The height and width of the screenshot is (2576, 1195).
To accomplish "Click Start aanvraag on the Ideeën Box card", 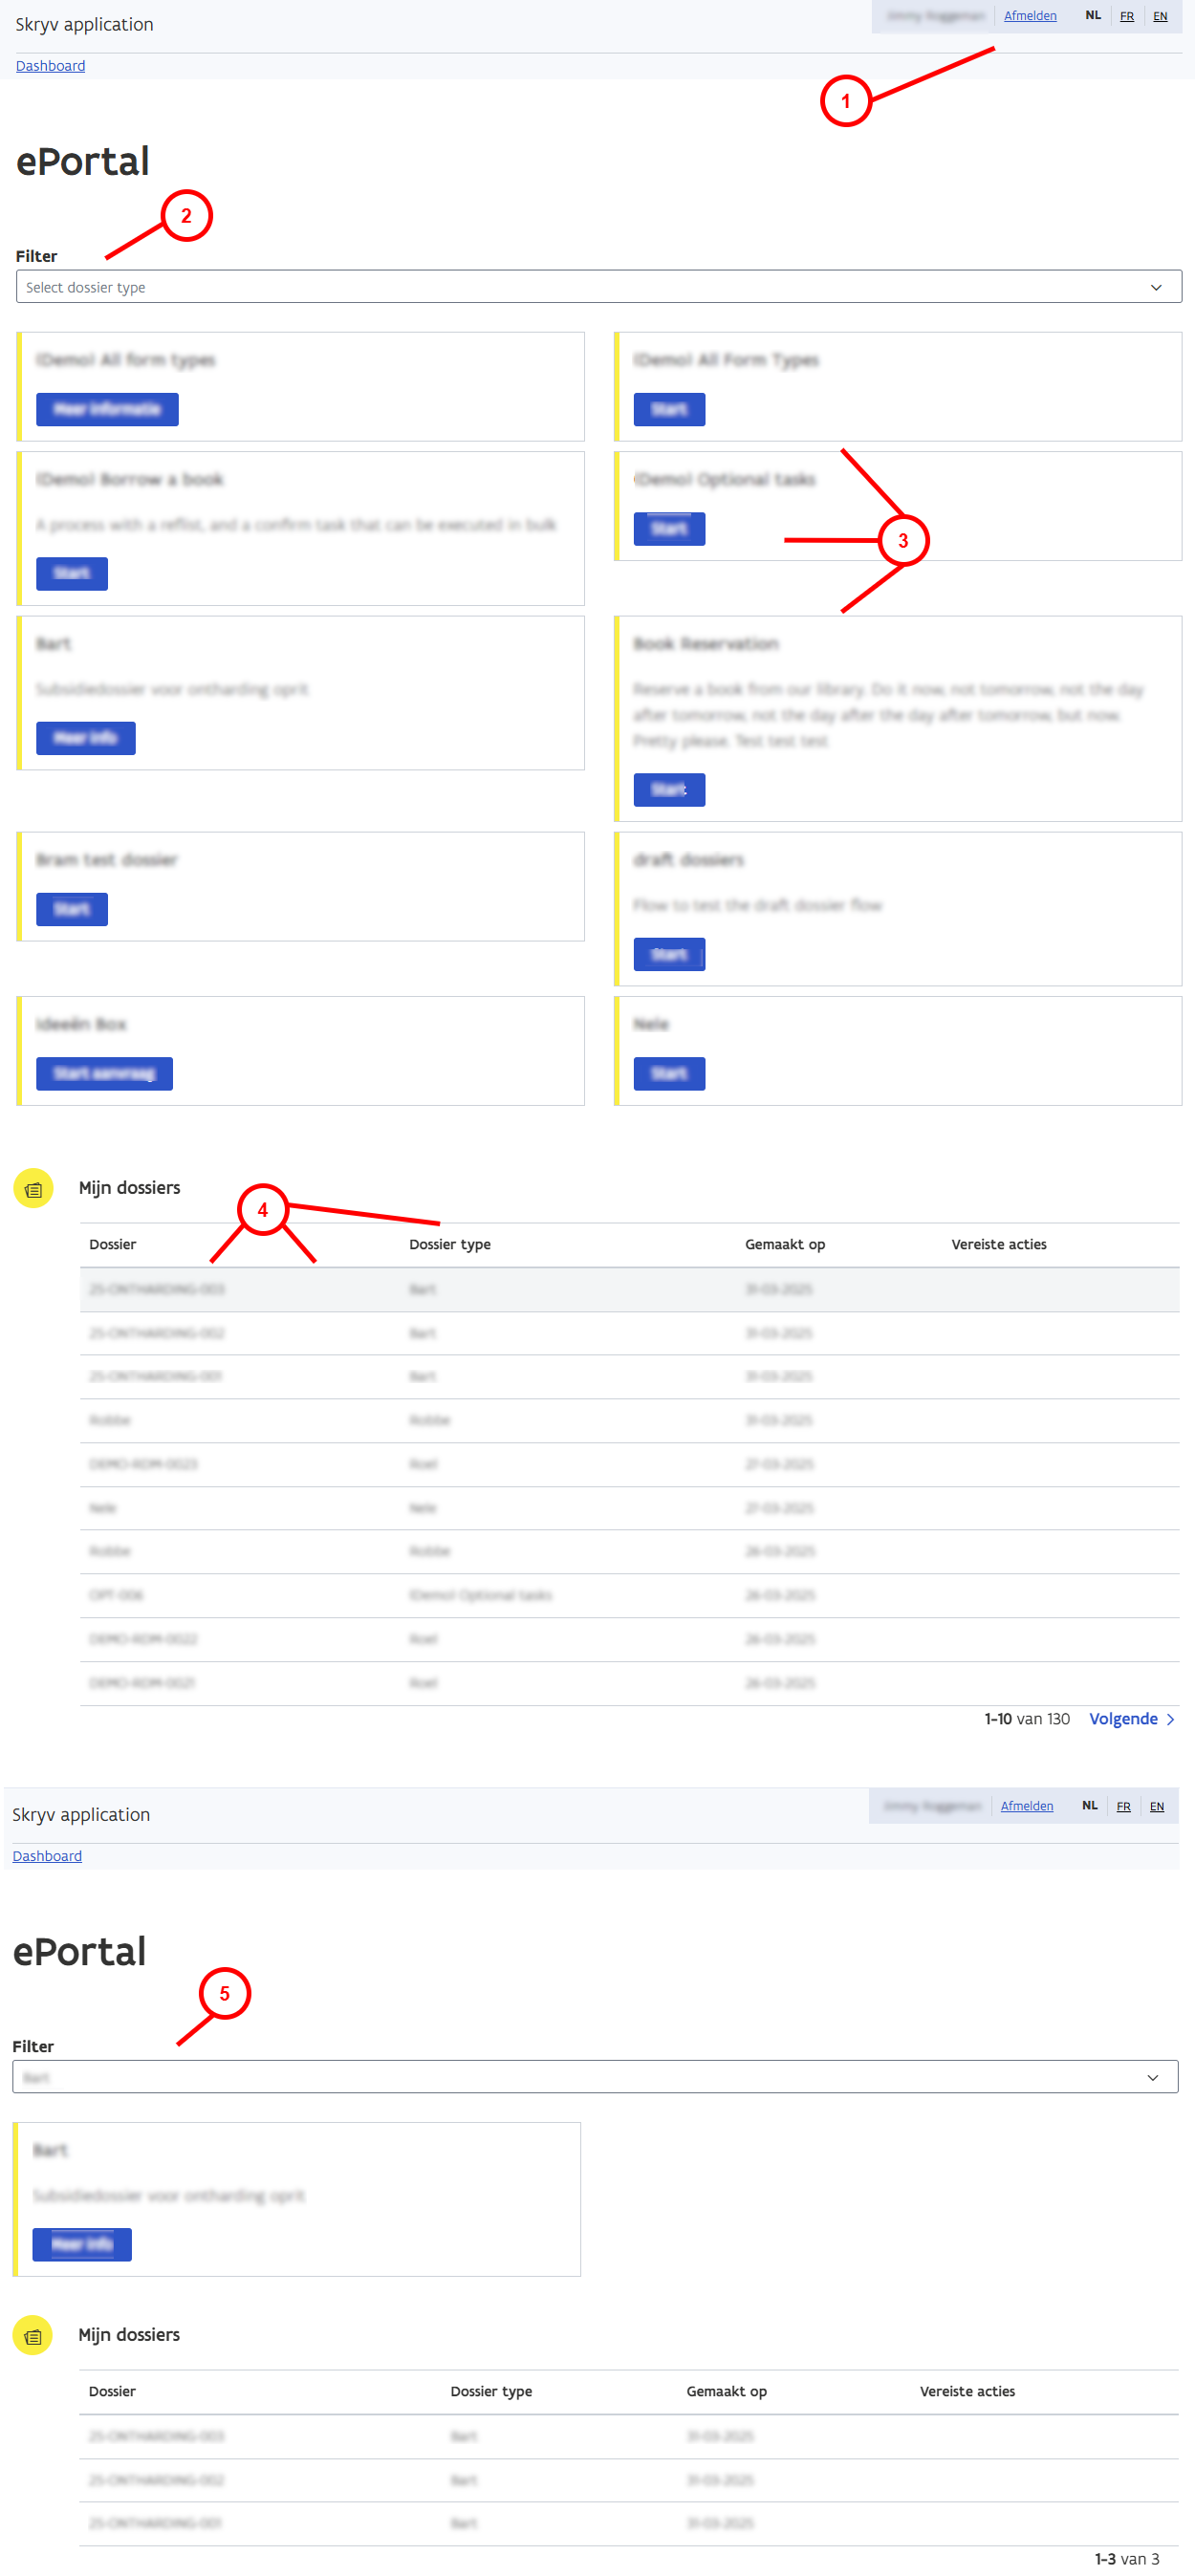I will [x=104, y=1073].
